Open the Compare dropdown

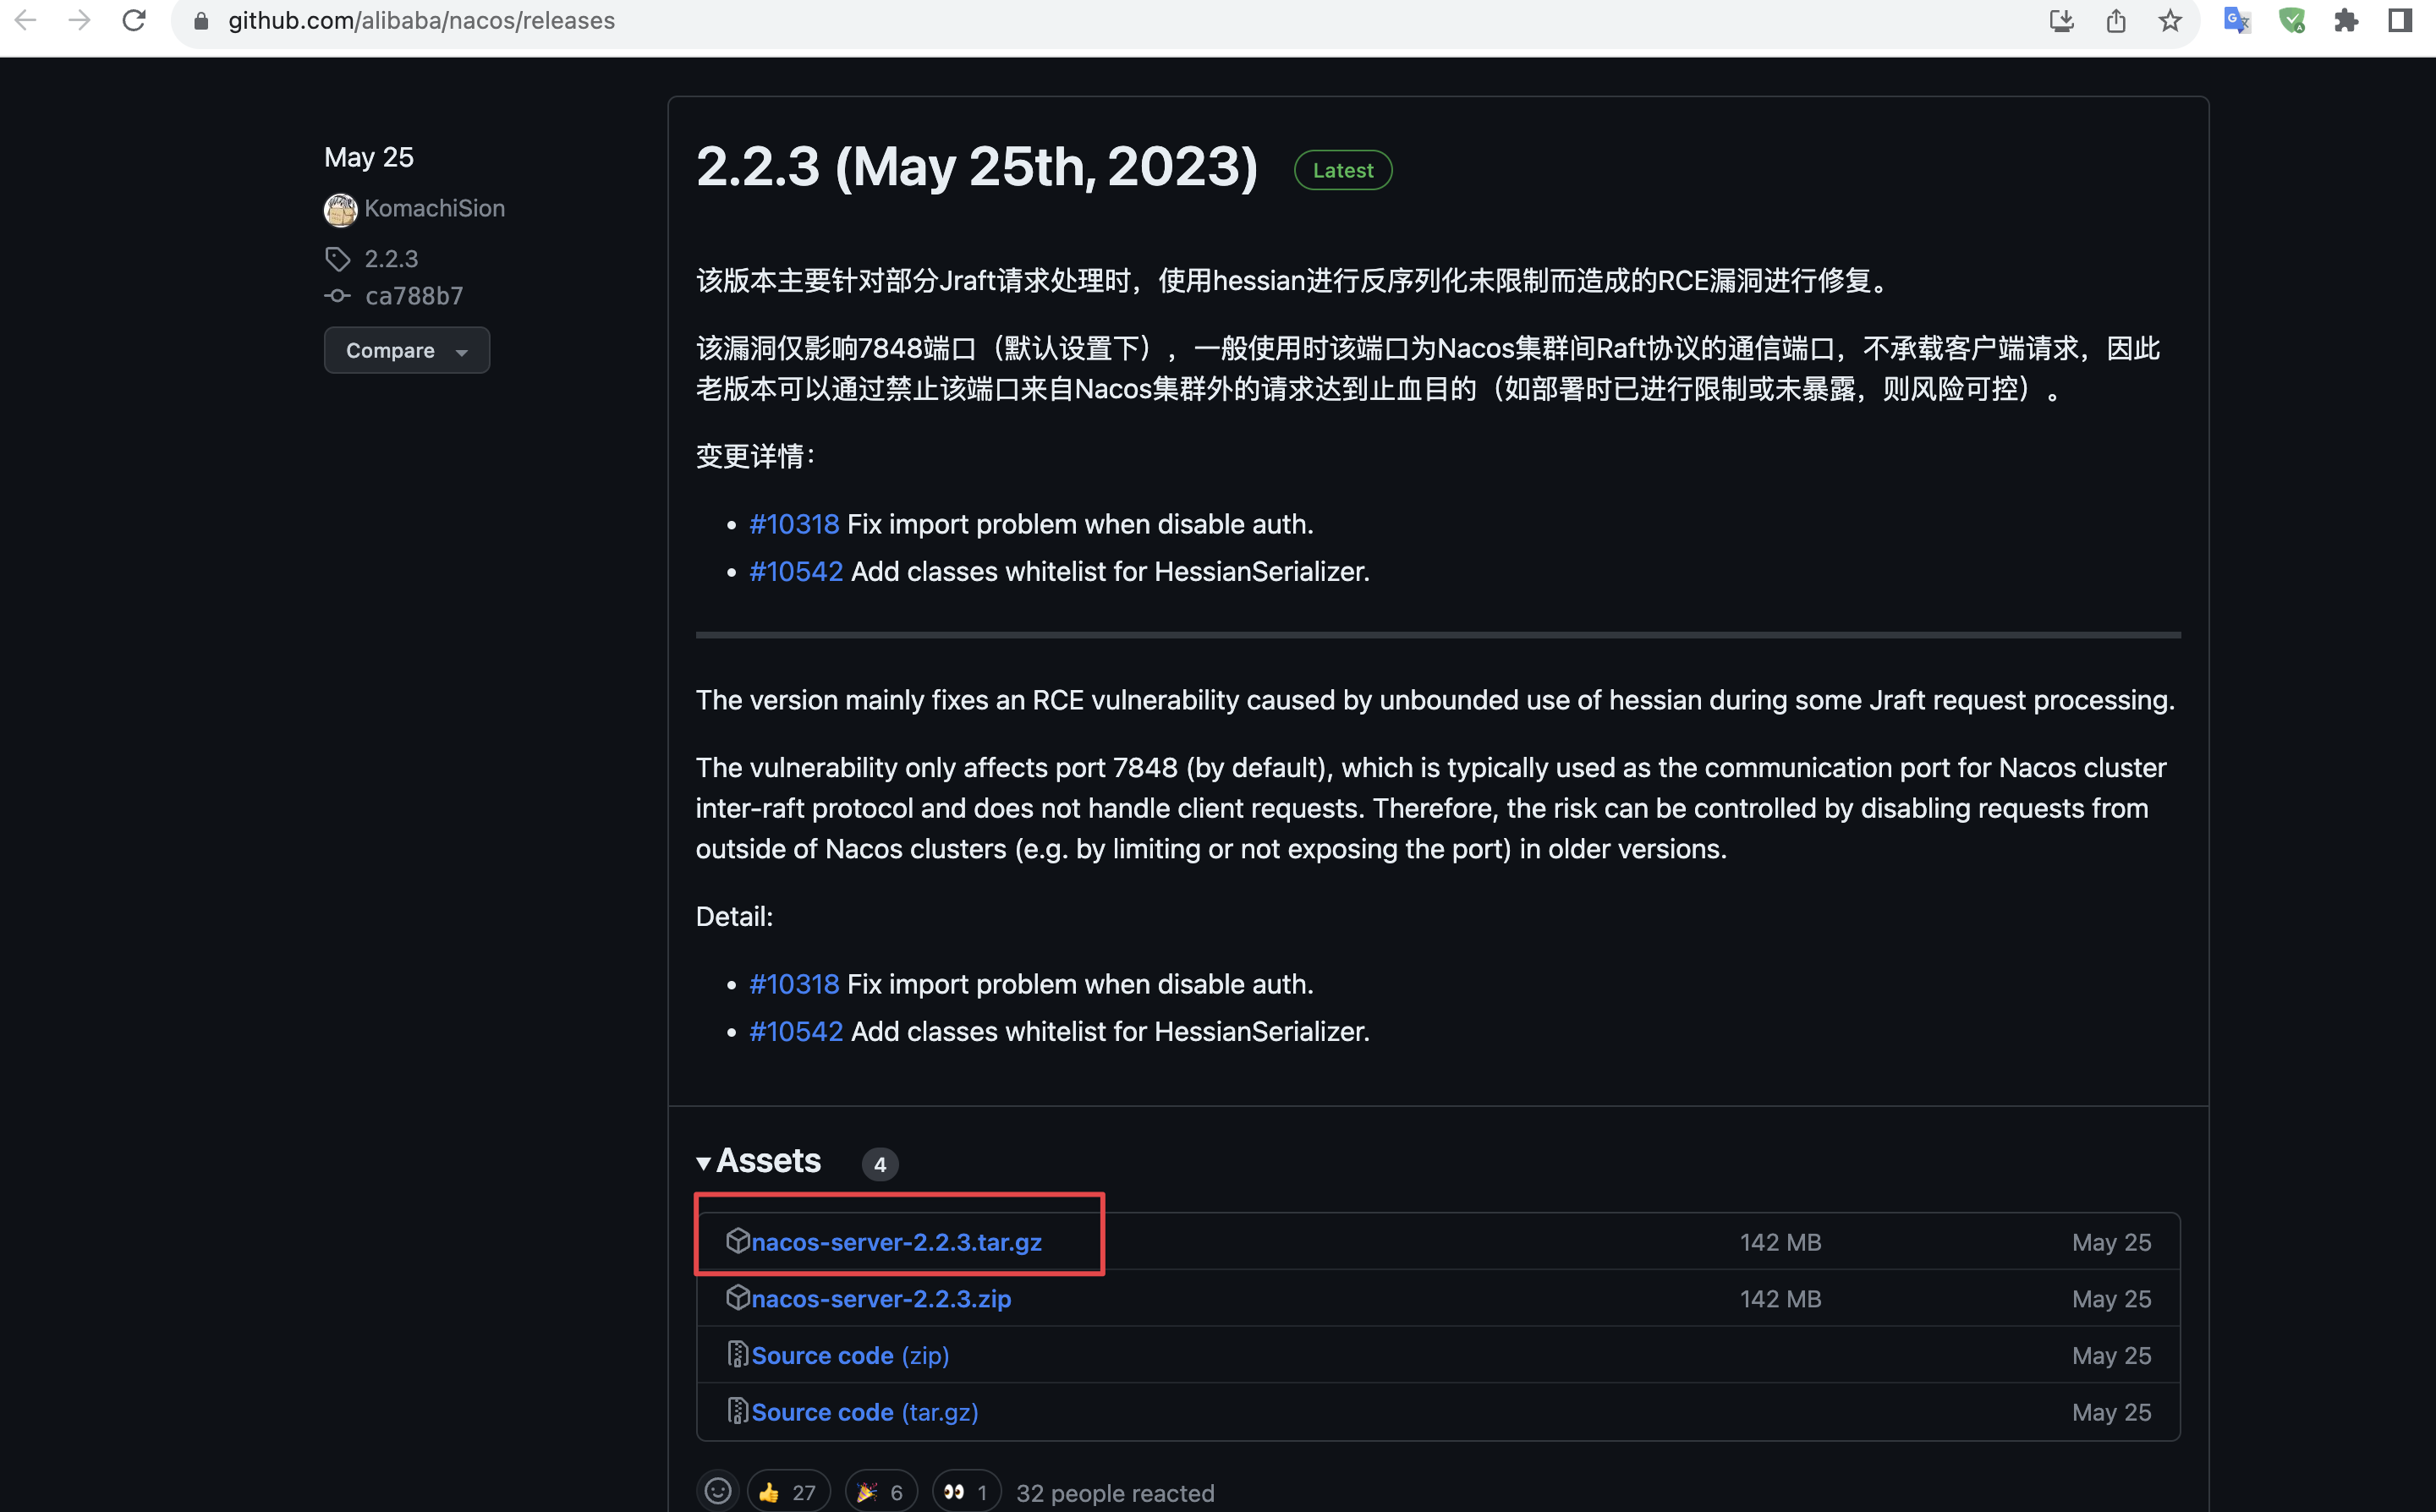coord(407,350)
